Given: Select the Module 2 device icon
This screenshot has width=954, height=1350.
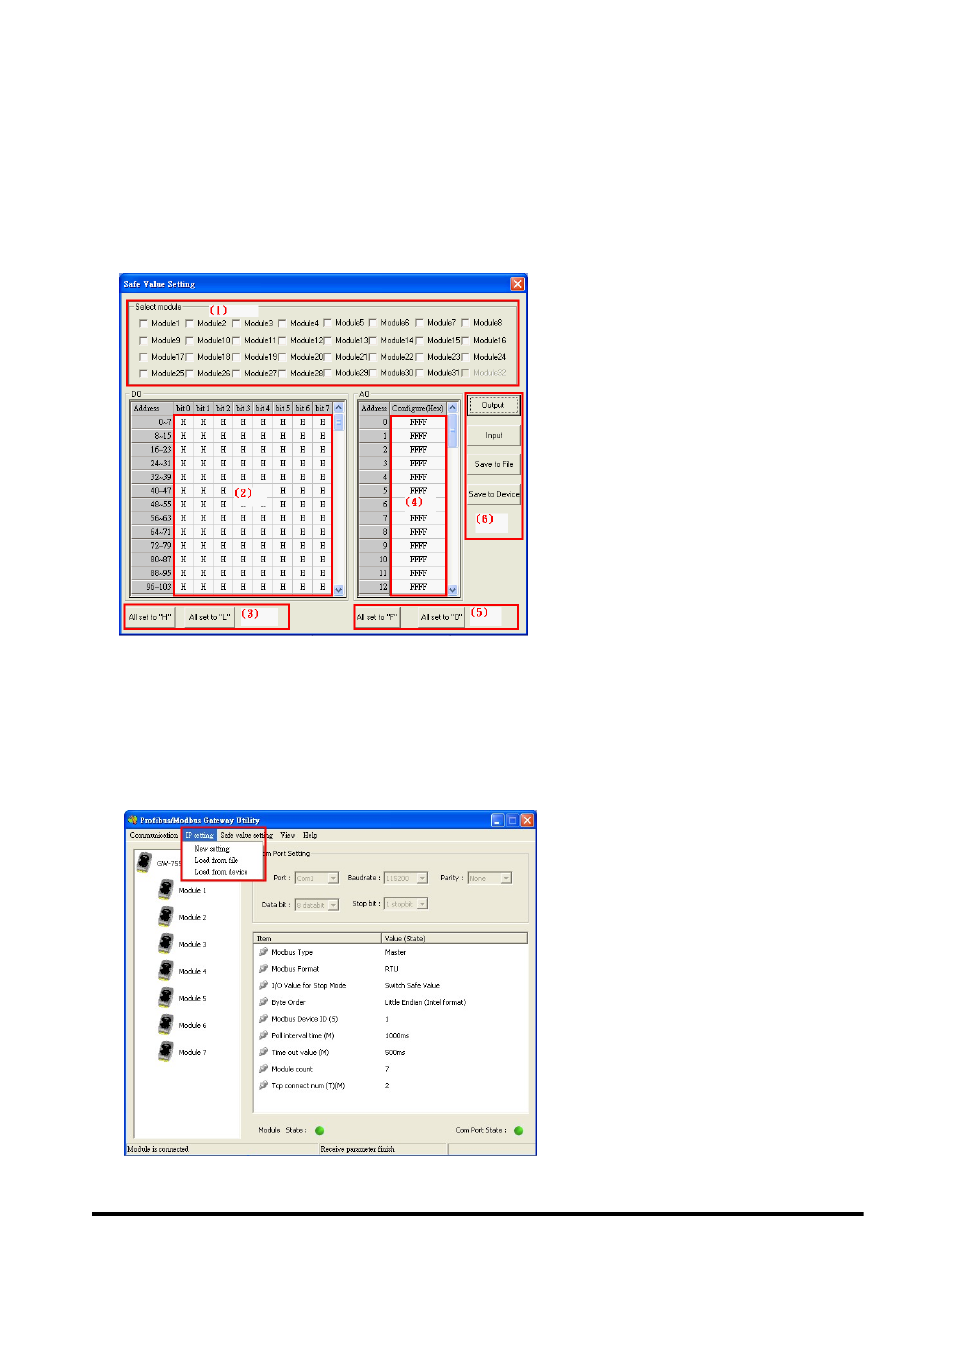Looking at the screenshot, I should pos(166,916).
